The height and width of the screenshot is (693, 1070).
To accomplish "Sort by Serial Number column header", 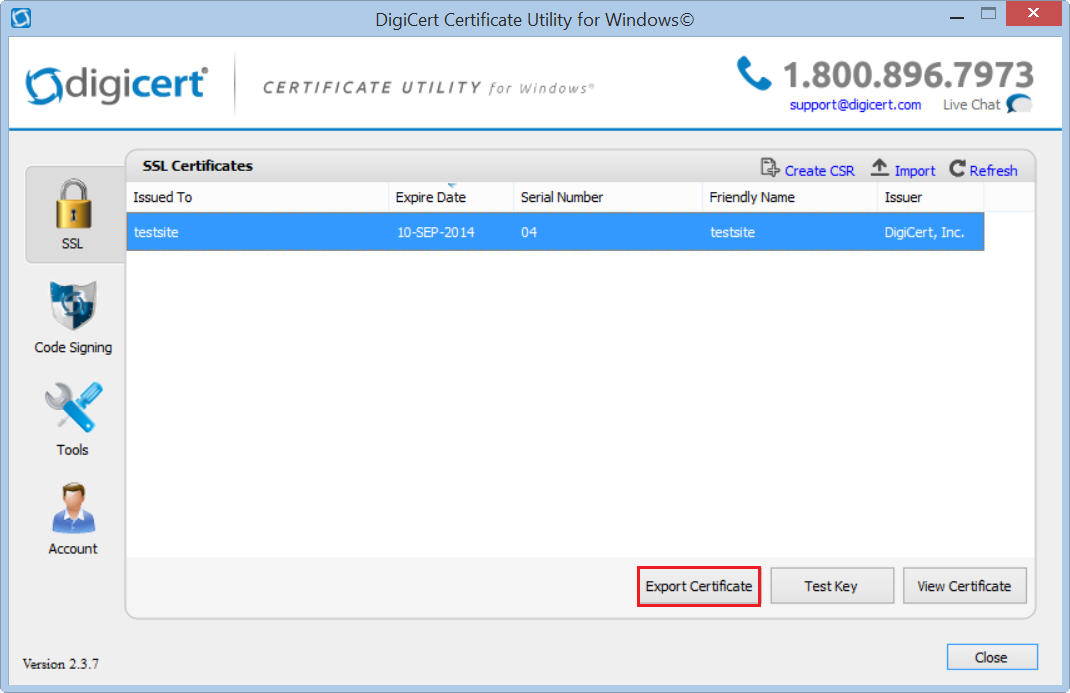I will (x=607, y=197).
